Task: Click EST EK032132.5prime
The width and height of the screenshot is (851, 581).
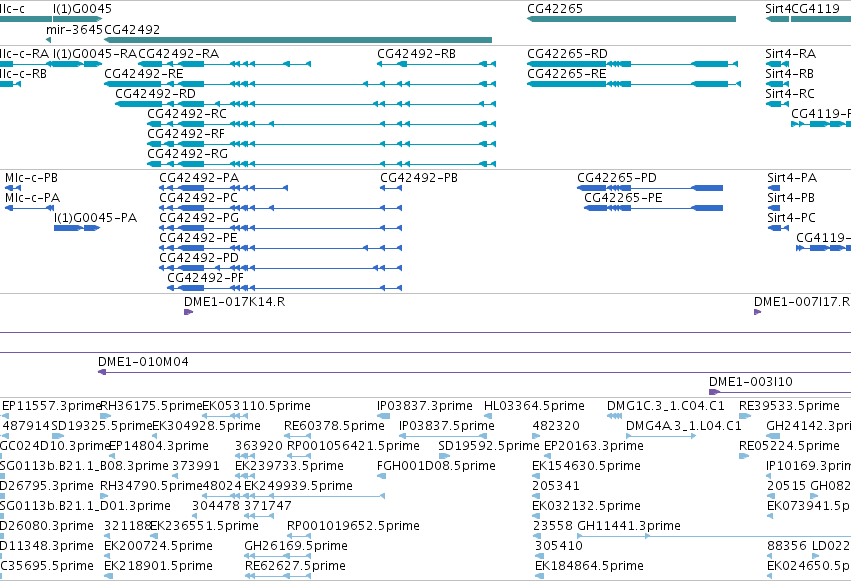Action: 537,516
